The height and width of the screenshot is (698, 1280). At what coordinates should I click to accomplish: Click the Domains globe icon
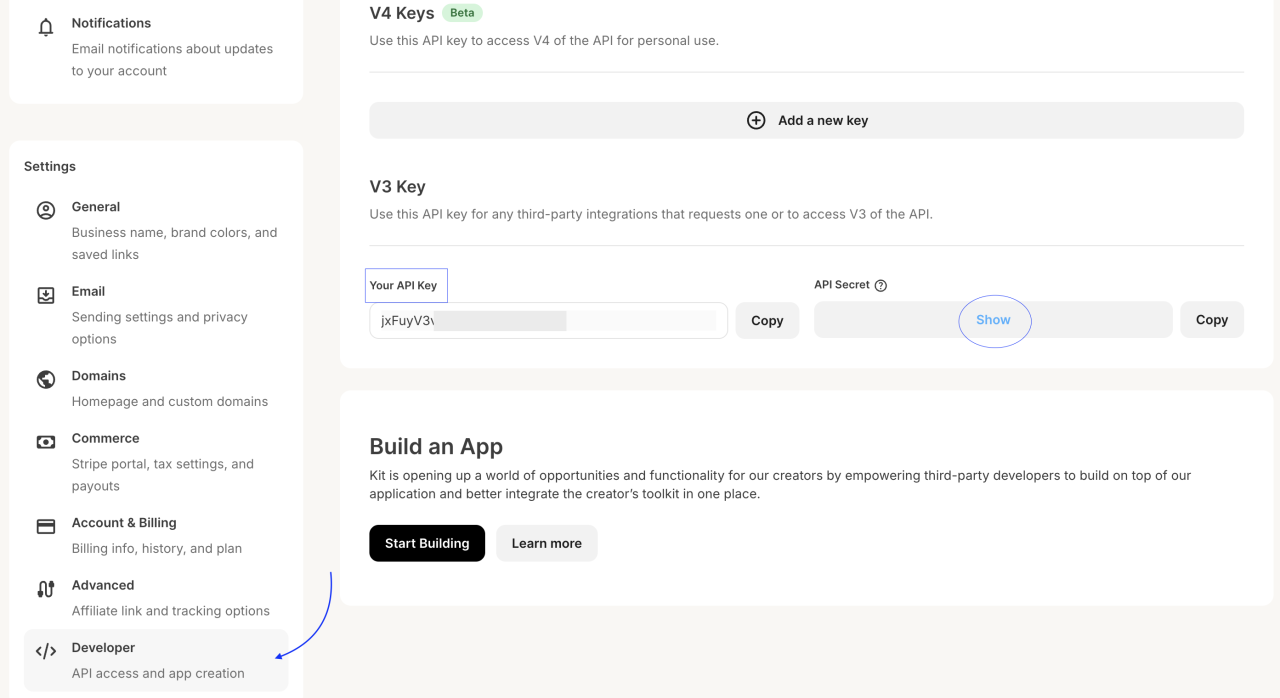tap(46, 379)
